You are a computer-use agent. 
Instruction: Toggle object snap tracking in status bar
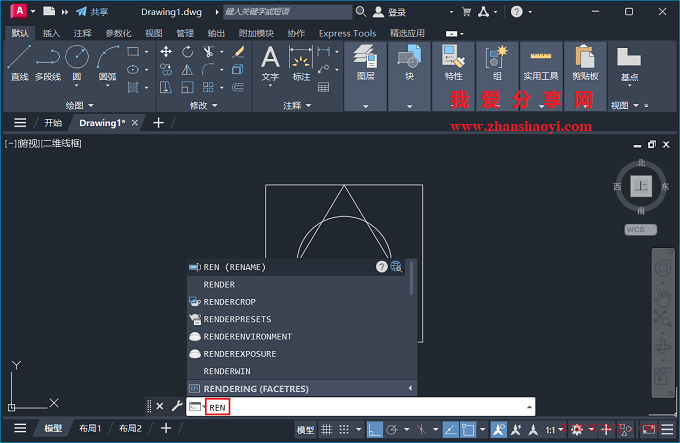pyautogui.click(x=451, y=430)
